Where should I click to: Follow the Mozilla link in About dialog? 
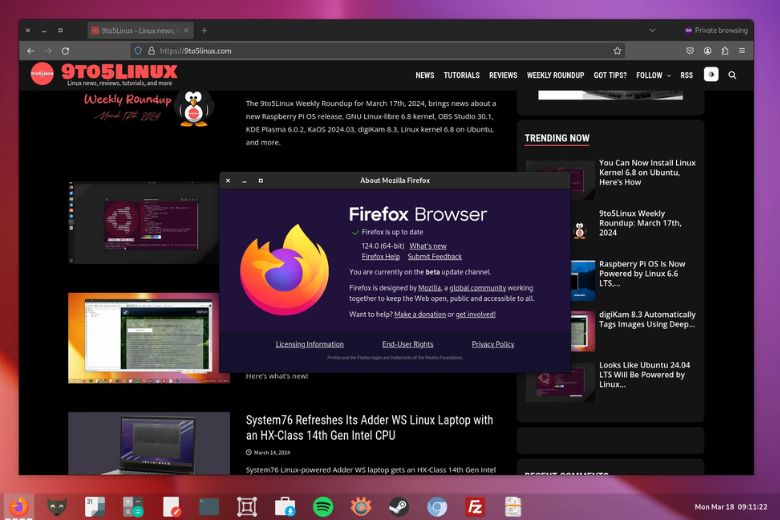click(x=429, y=288)
